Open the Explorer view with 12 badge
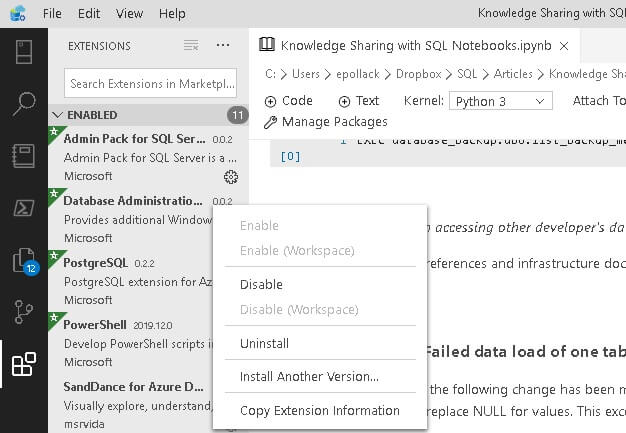The height and width of the screenshot is (433, 626). [x=23, y=261]
